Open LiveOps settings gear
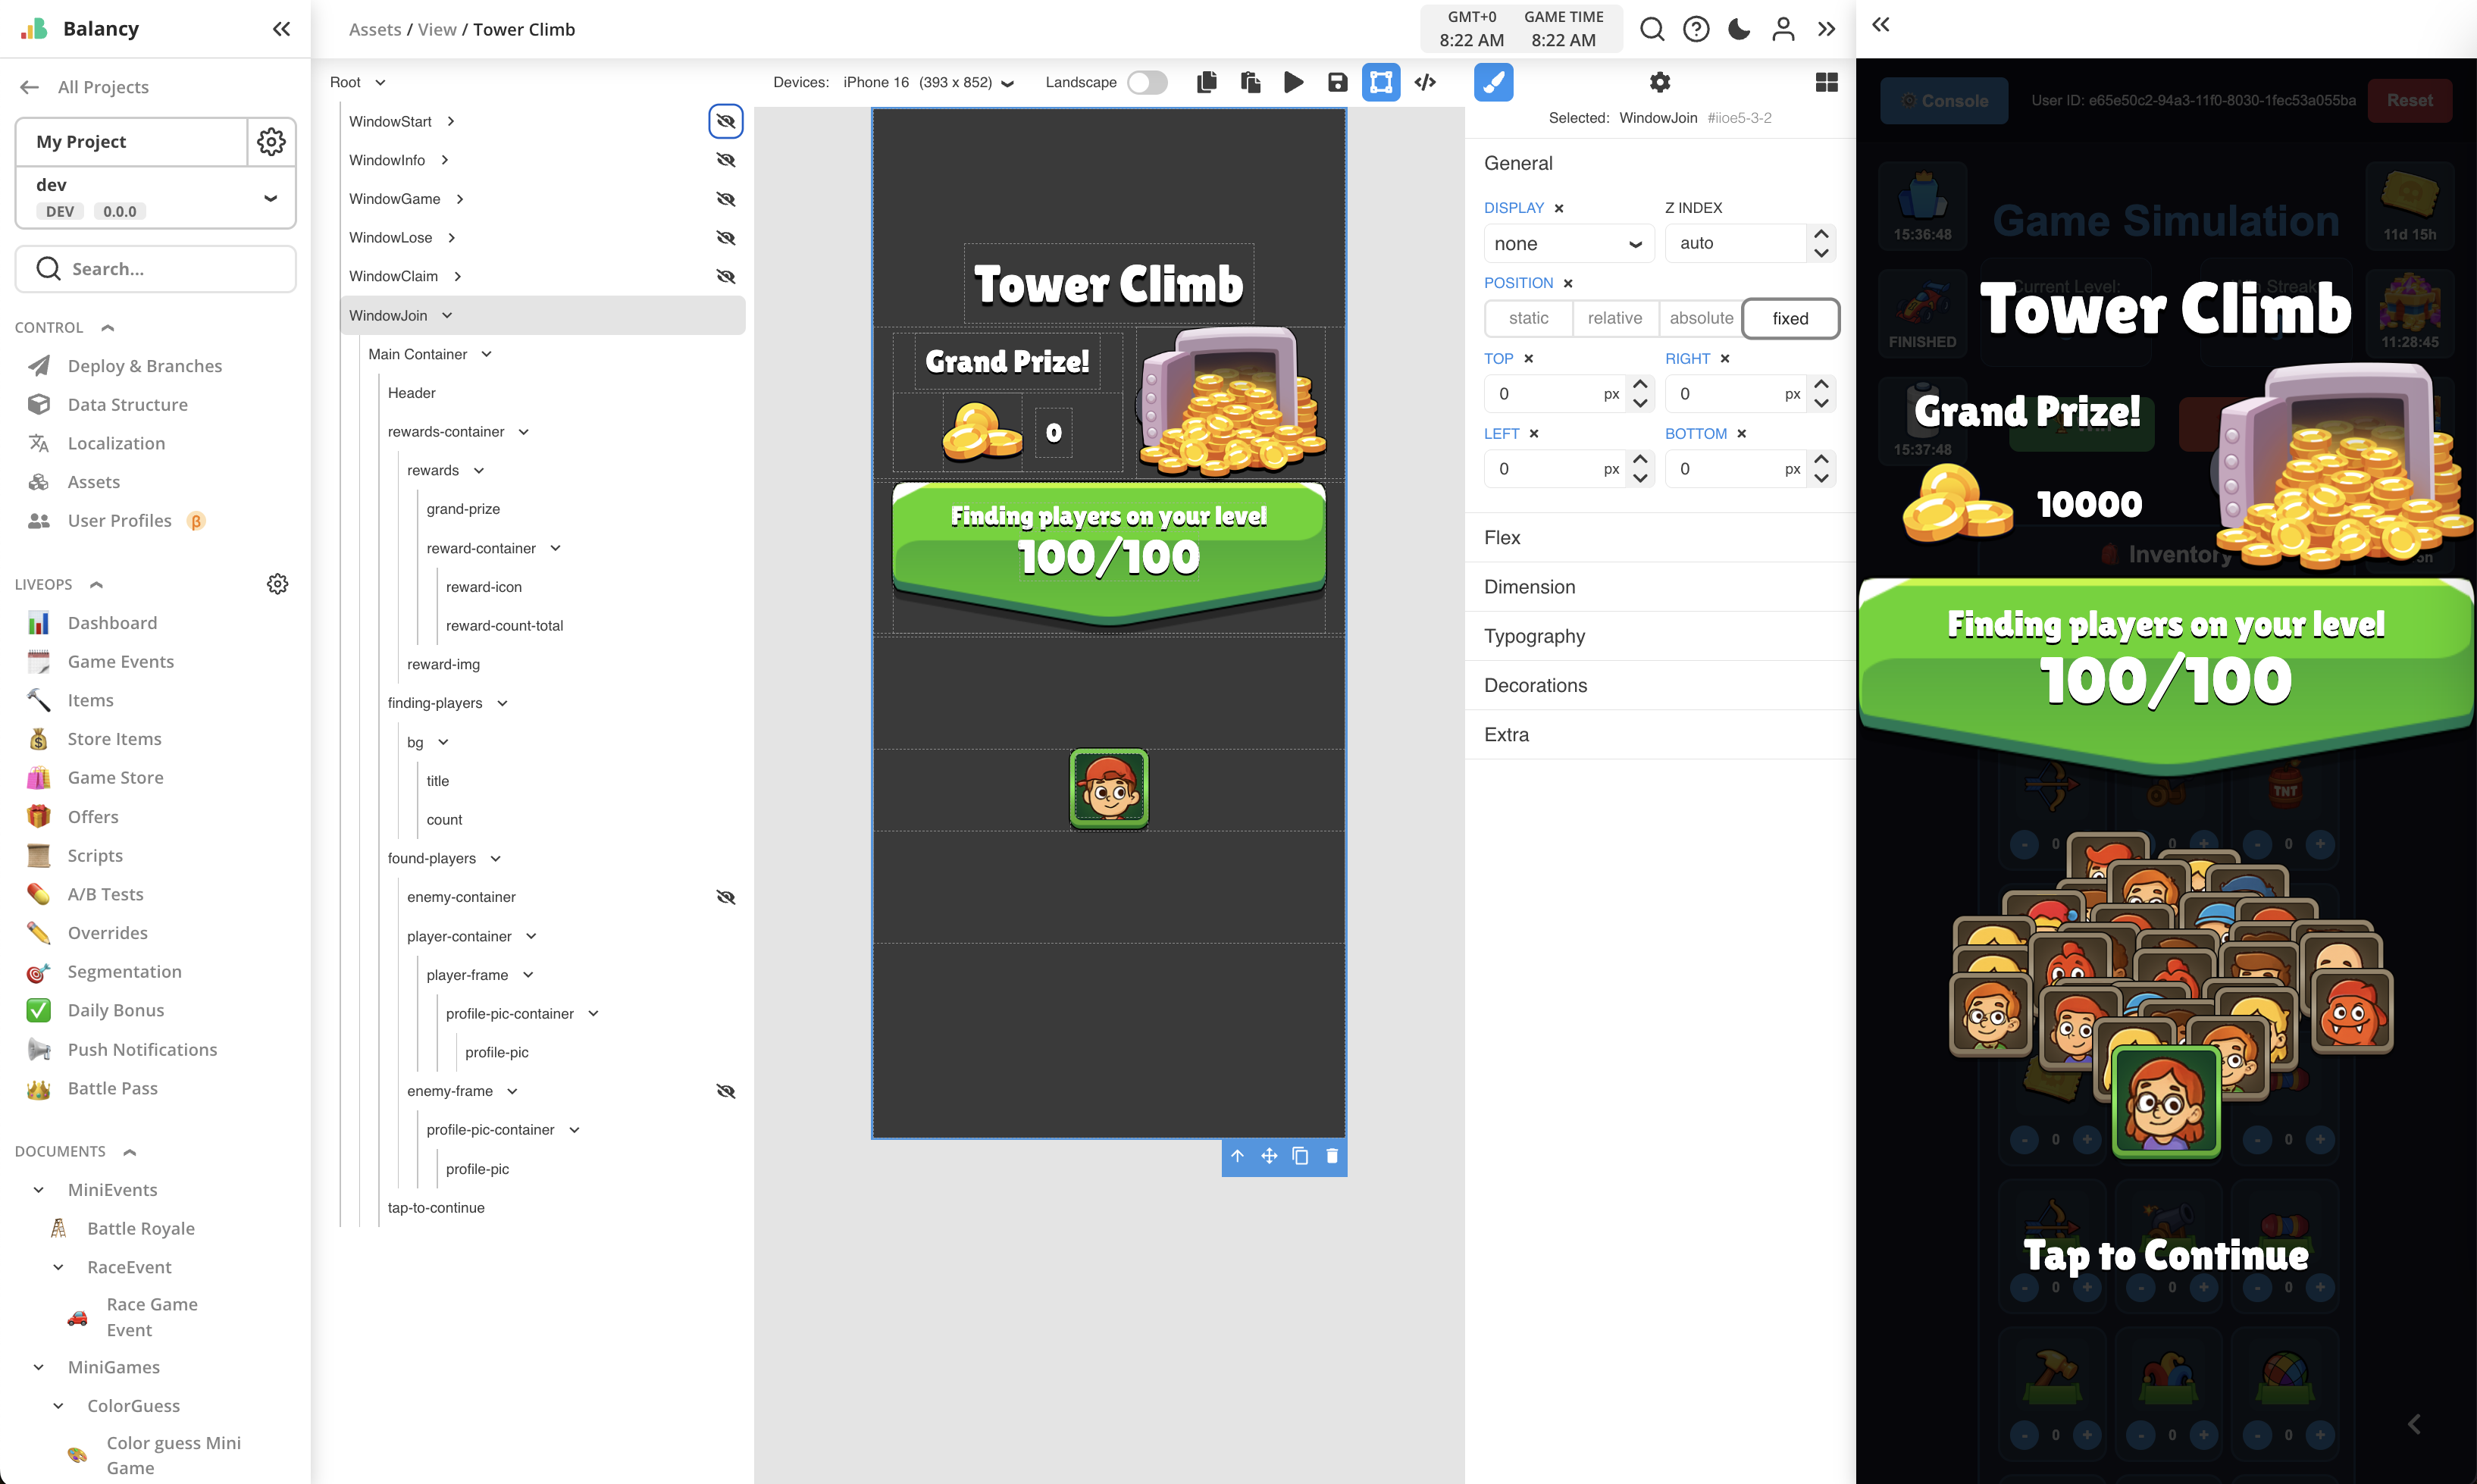 (x=277, y=584)
